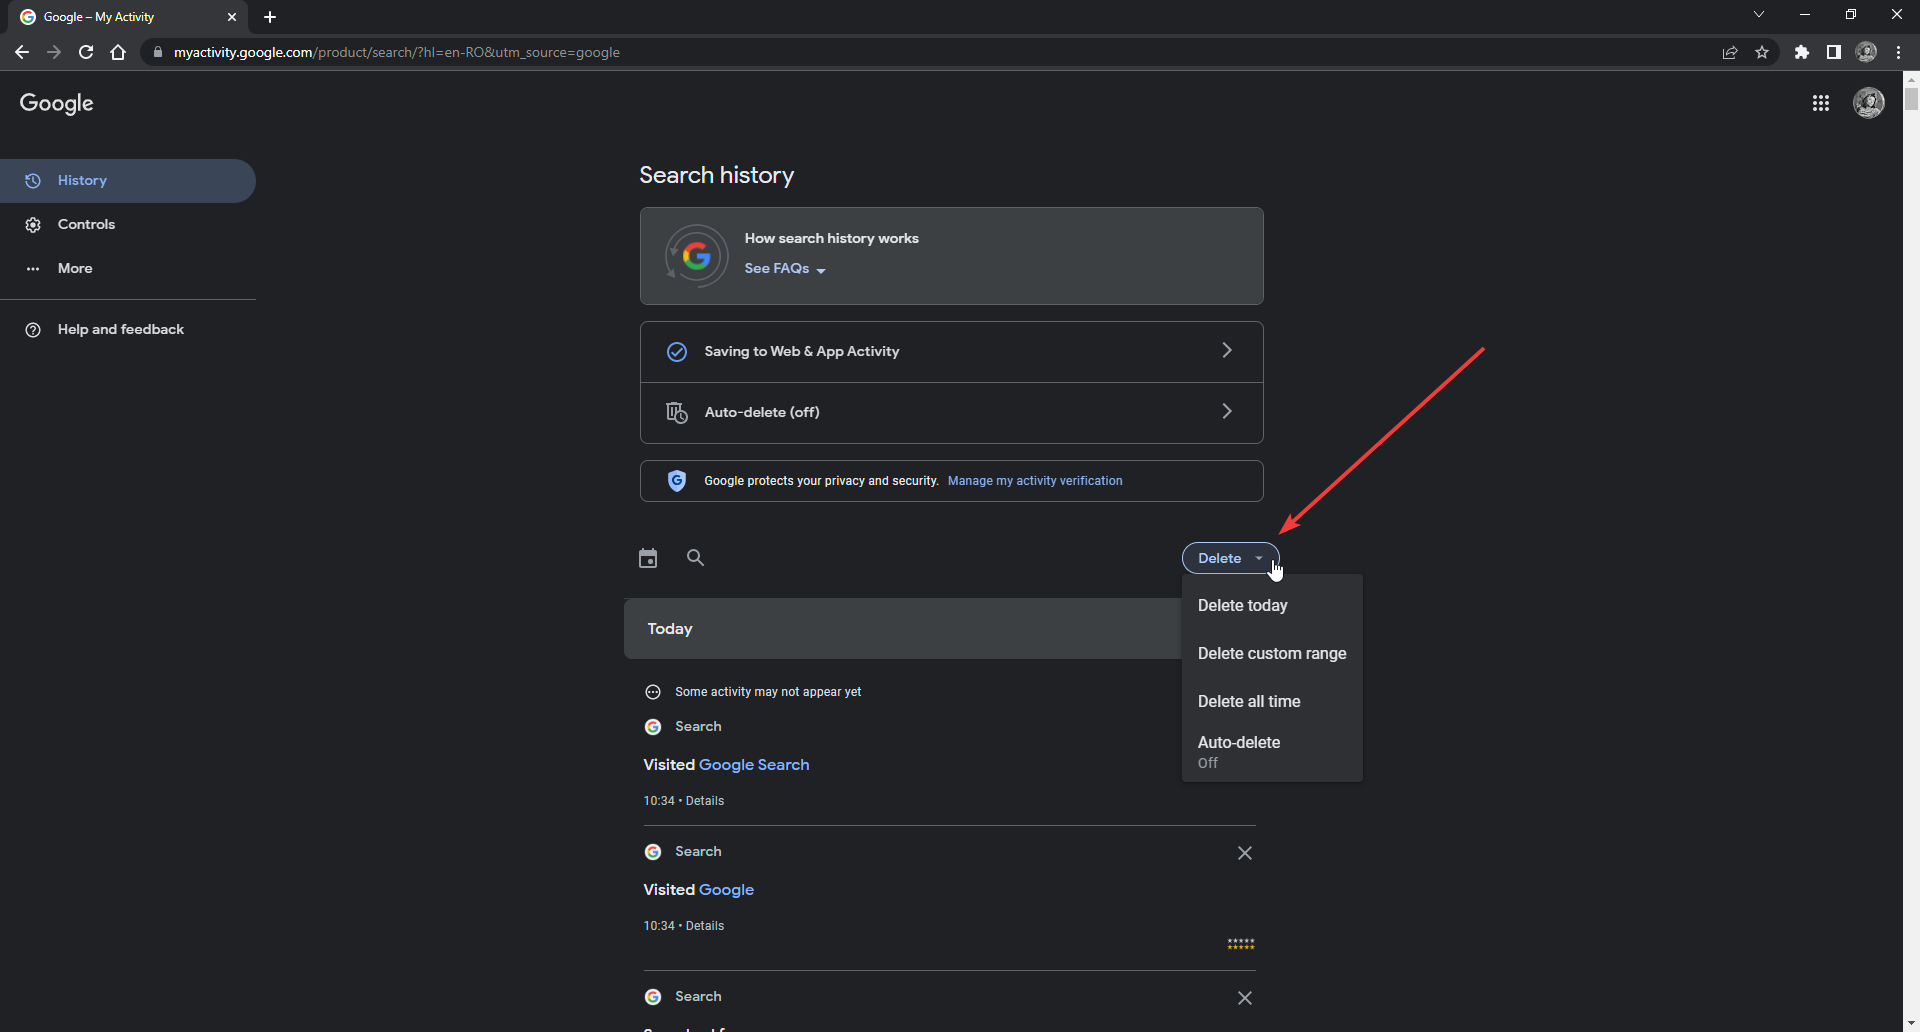This screenshot has height=1032, width=1920.
Task: Open the Google Search link
Action: 754,765
